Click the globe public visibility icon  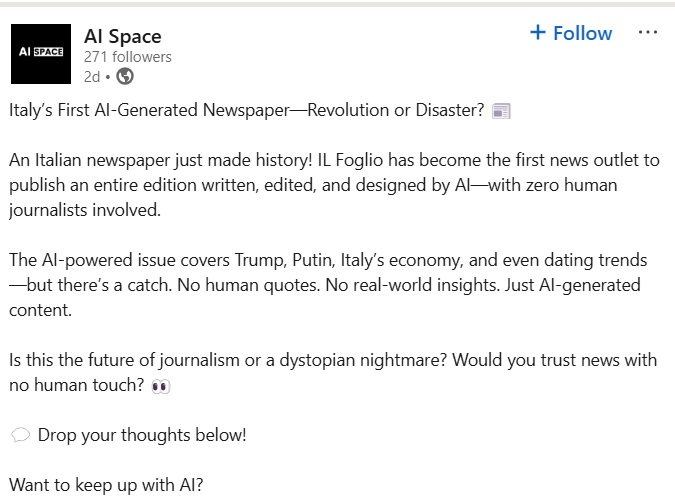(x=125, y=76)
